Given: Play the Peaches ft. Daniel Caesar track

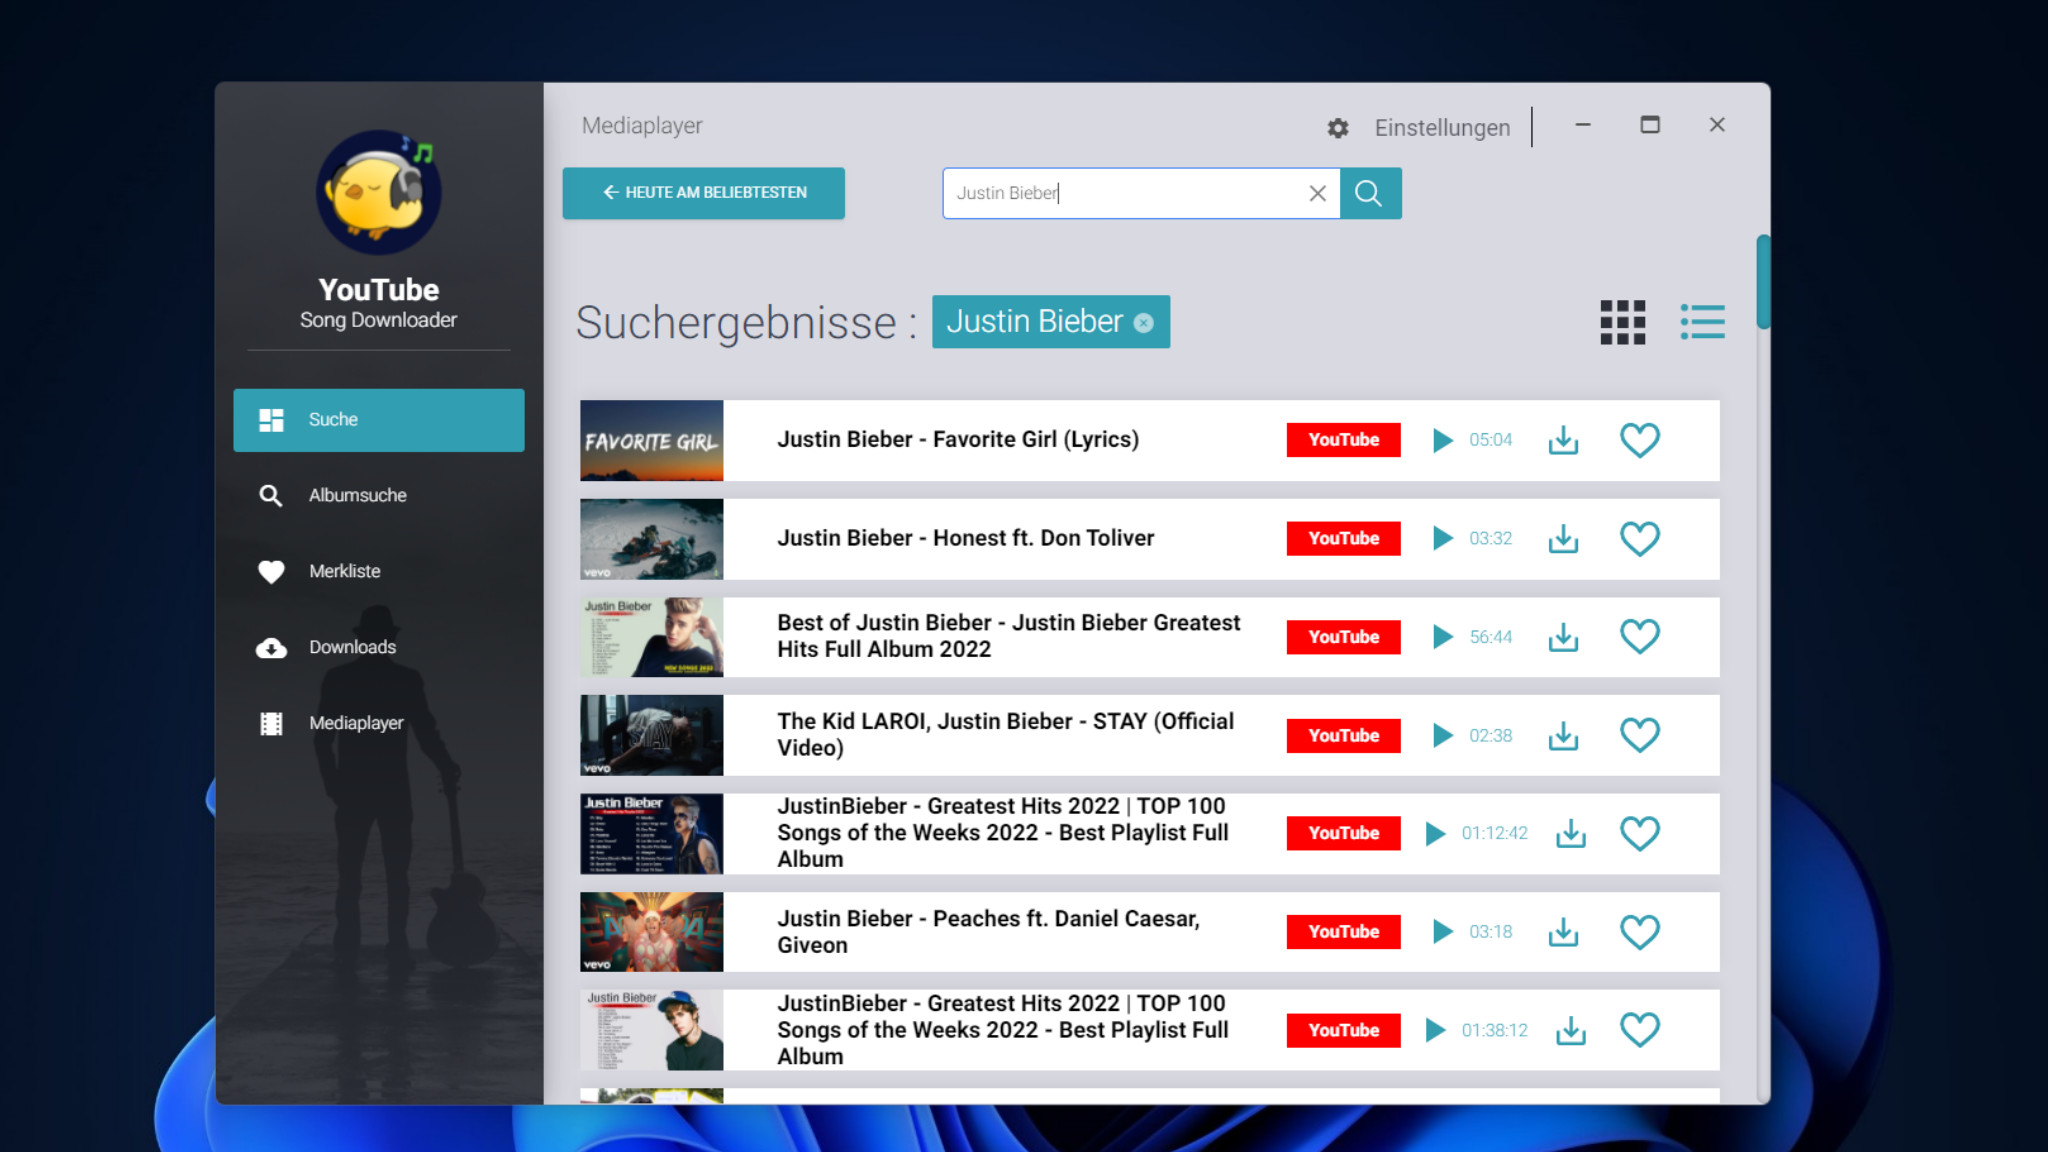Looking at the screenshot, I should tap(1442, 931).
